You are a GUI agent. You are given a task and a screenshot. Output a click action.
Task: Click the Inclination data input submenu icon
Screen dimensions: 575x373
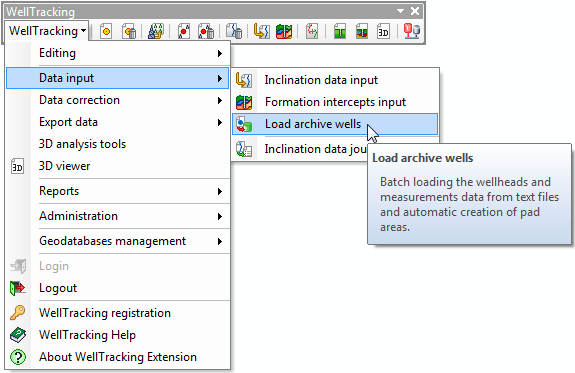pos(244,80)
